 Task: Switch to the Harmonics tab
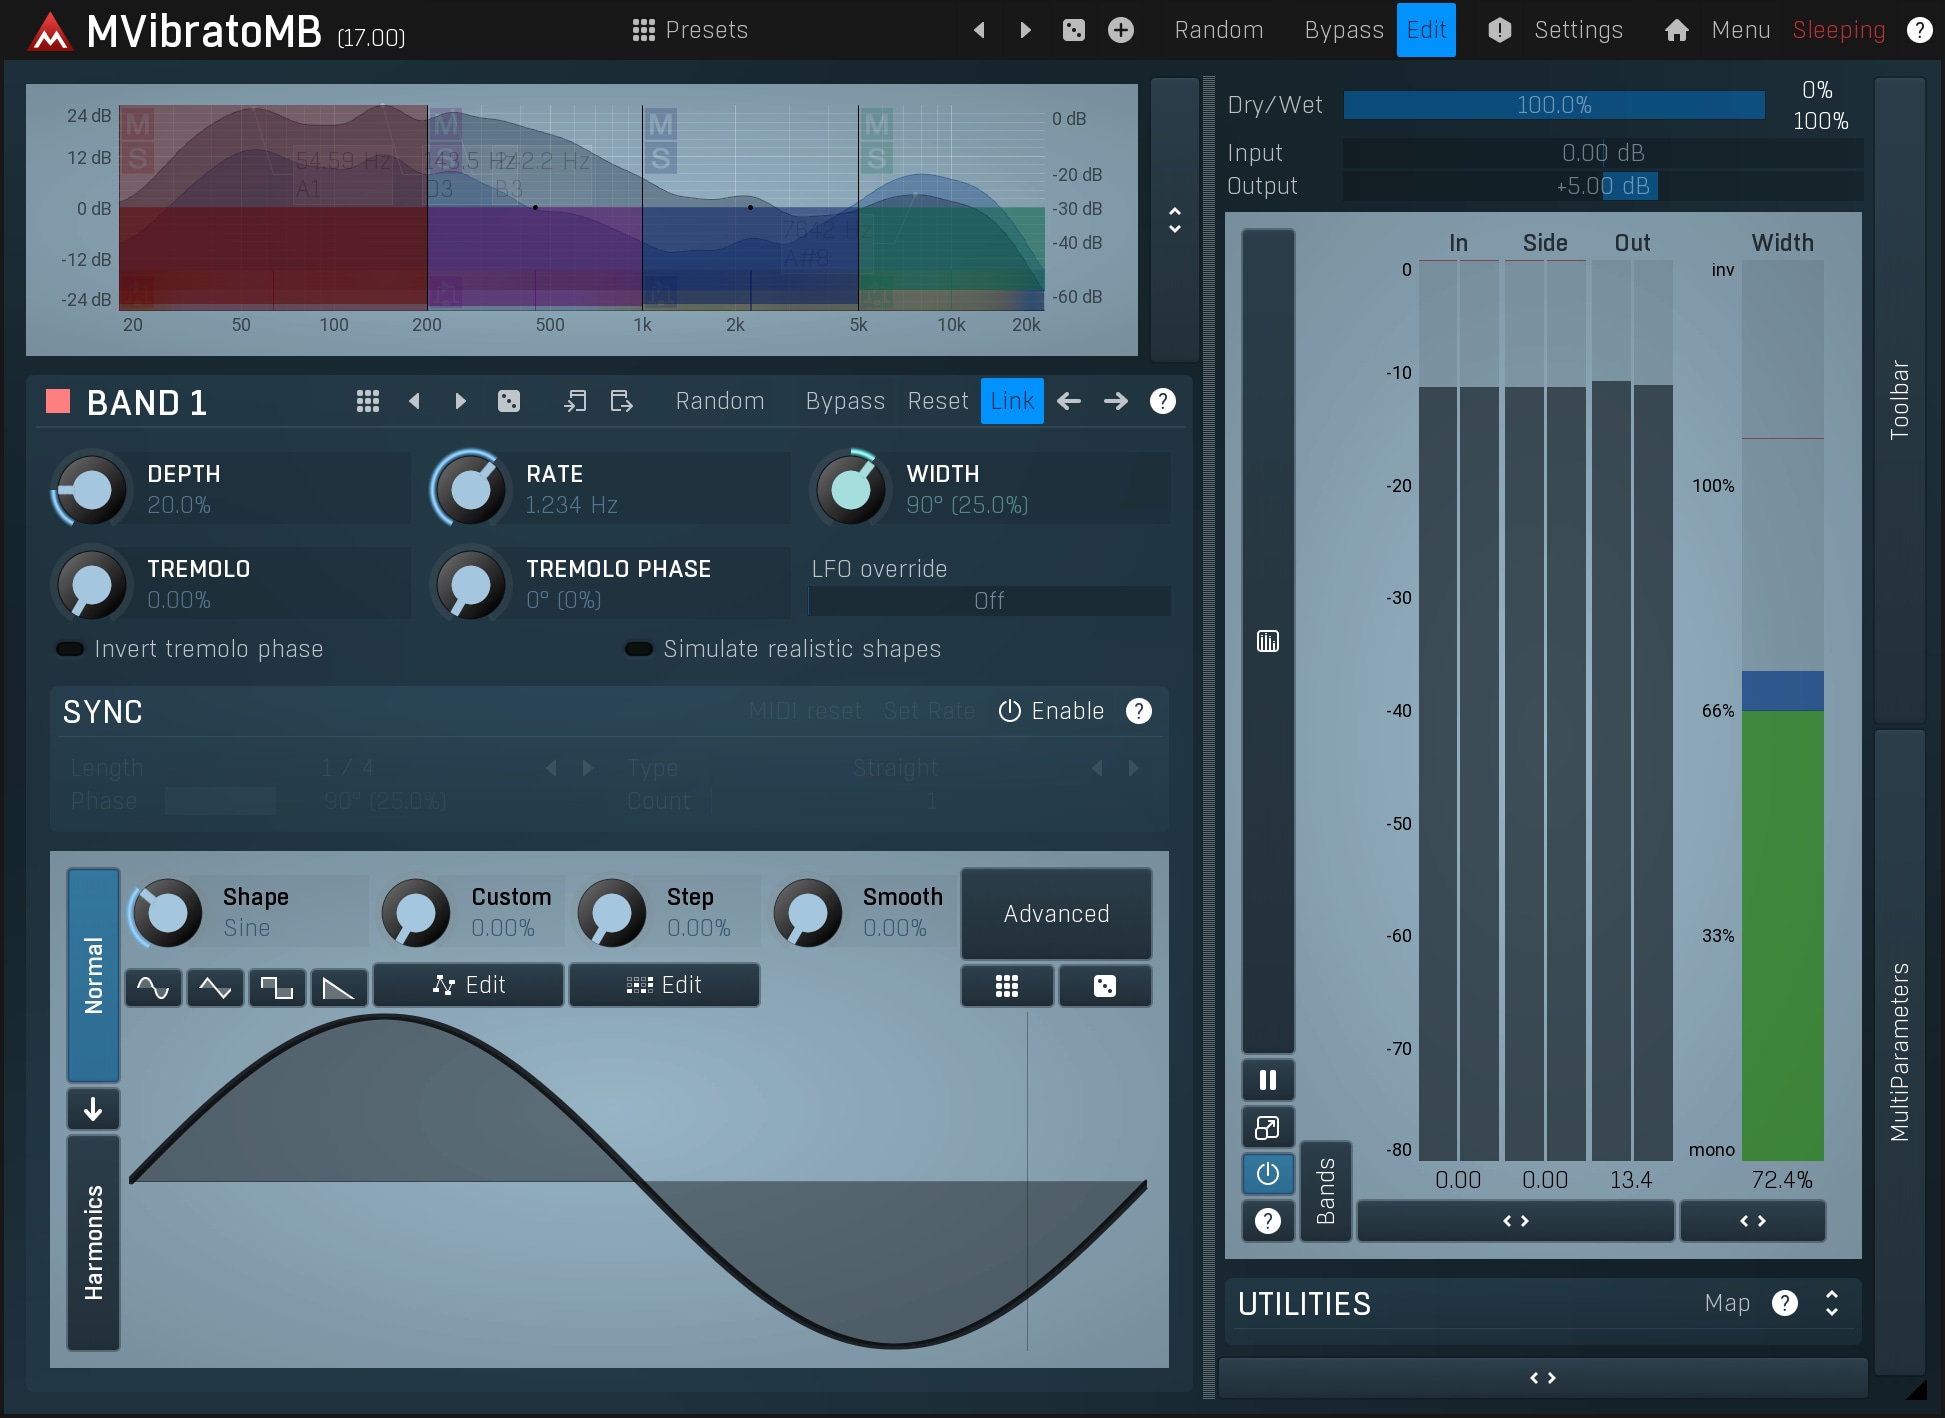click(x=93, y=1242)
